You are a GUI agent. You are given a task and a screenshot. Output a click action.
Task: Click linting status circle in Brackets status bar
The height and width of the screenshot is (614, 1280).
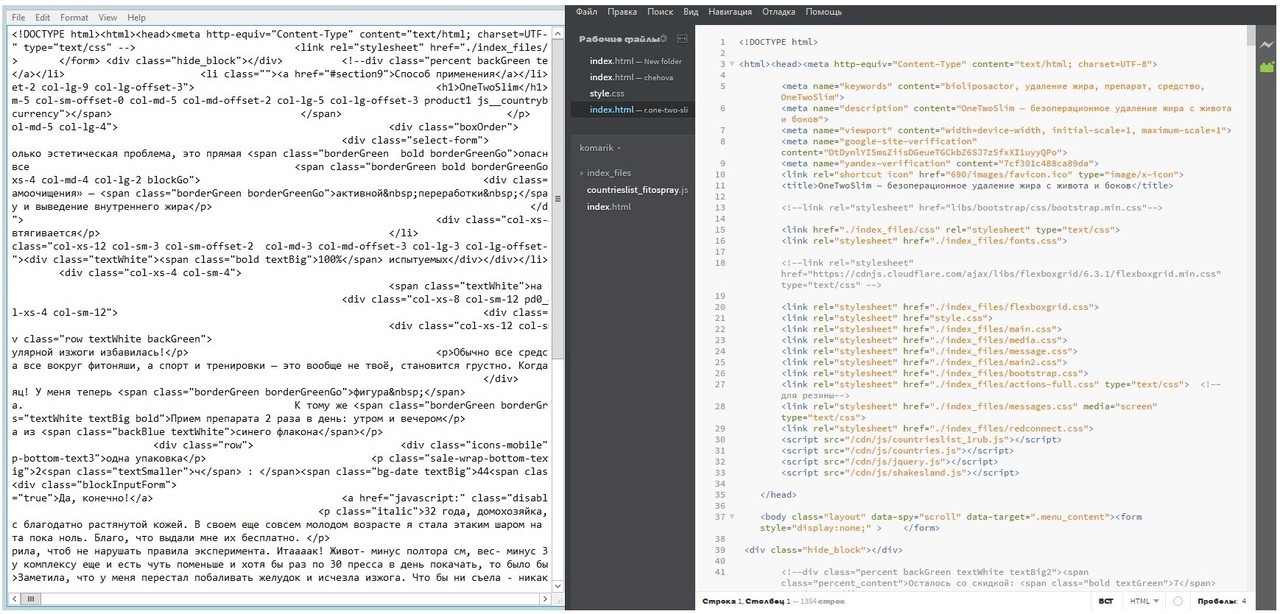click(x=1178, y=601)
